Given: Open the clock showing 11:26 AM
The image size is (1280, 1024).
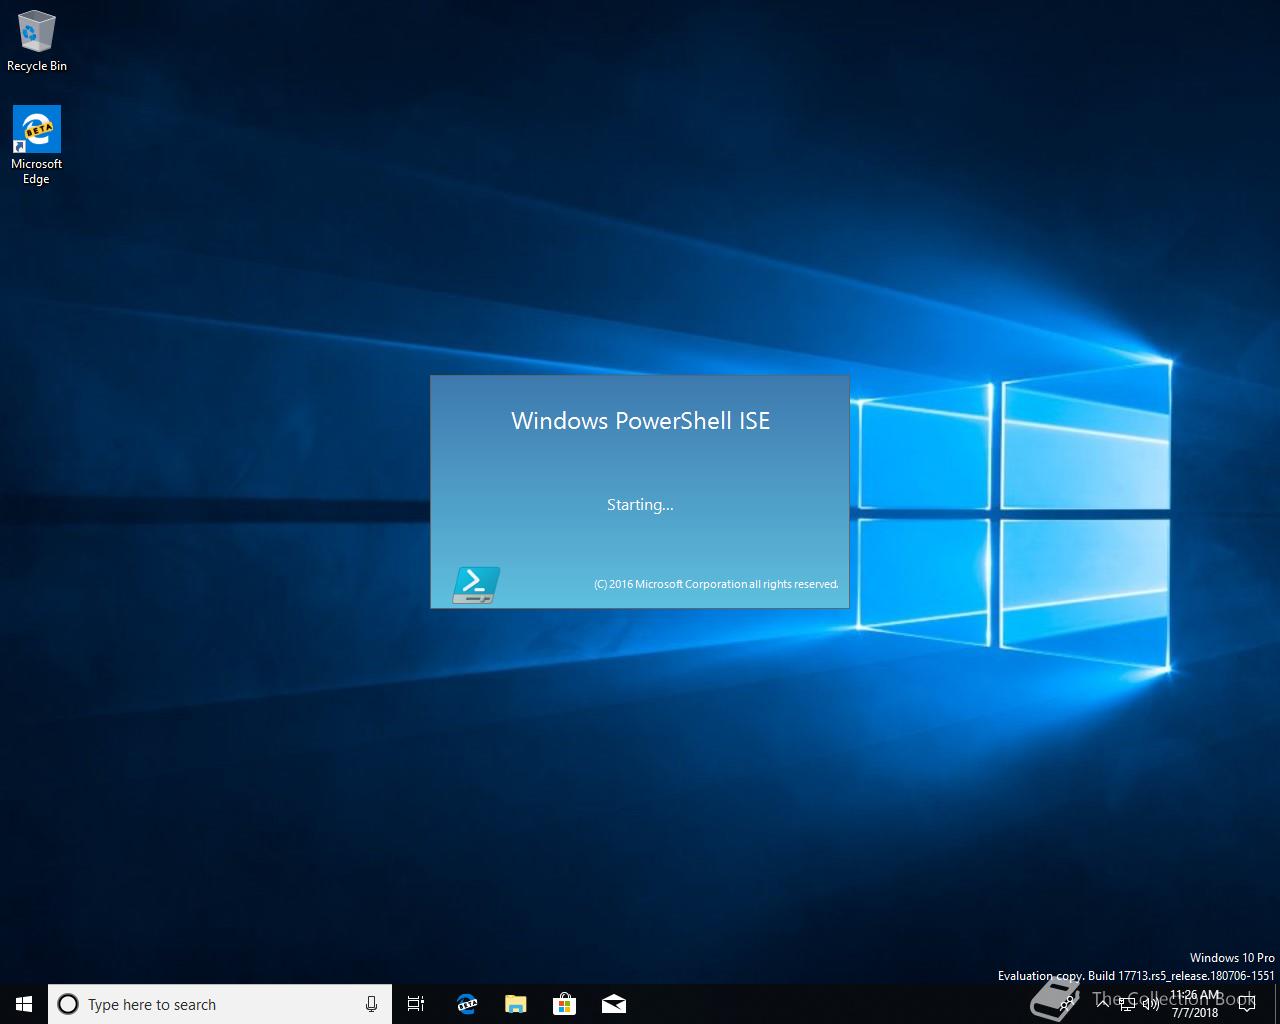Looking at the screenshot, I should (1195, 1004).
